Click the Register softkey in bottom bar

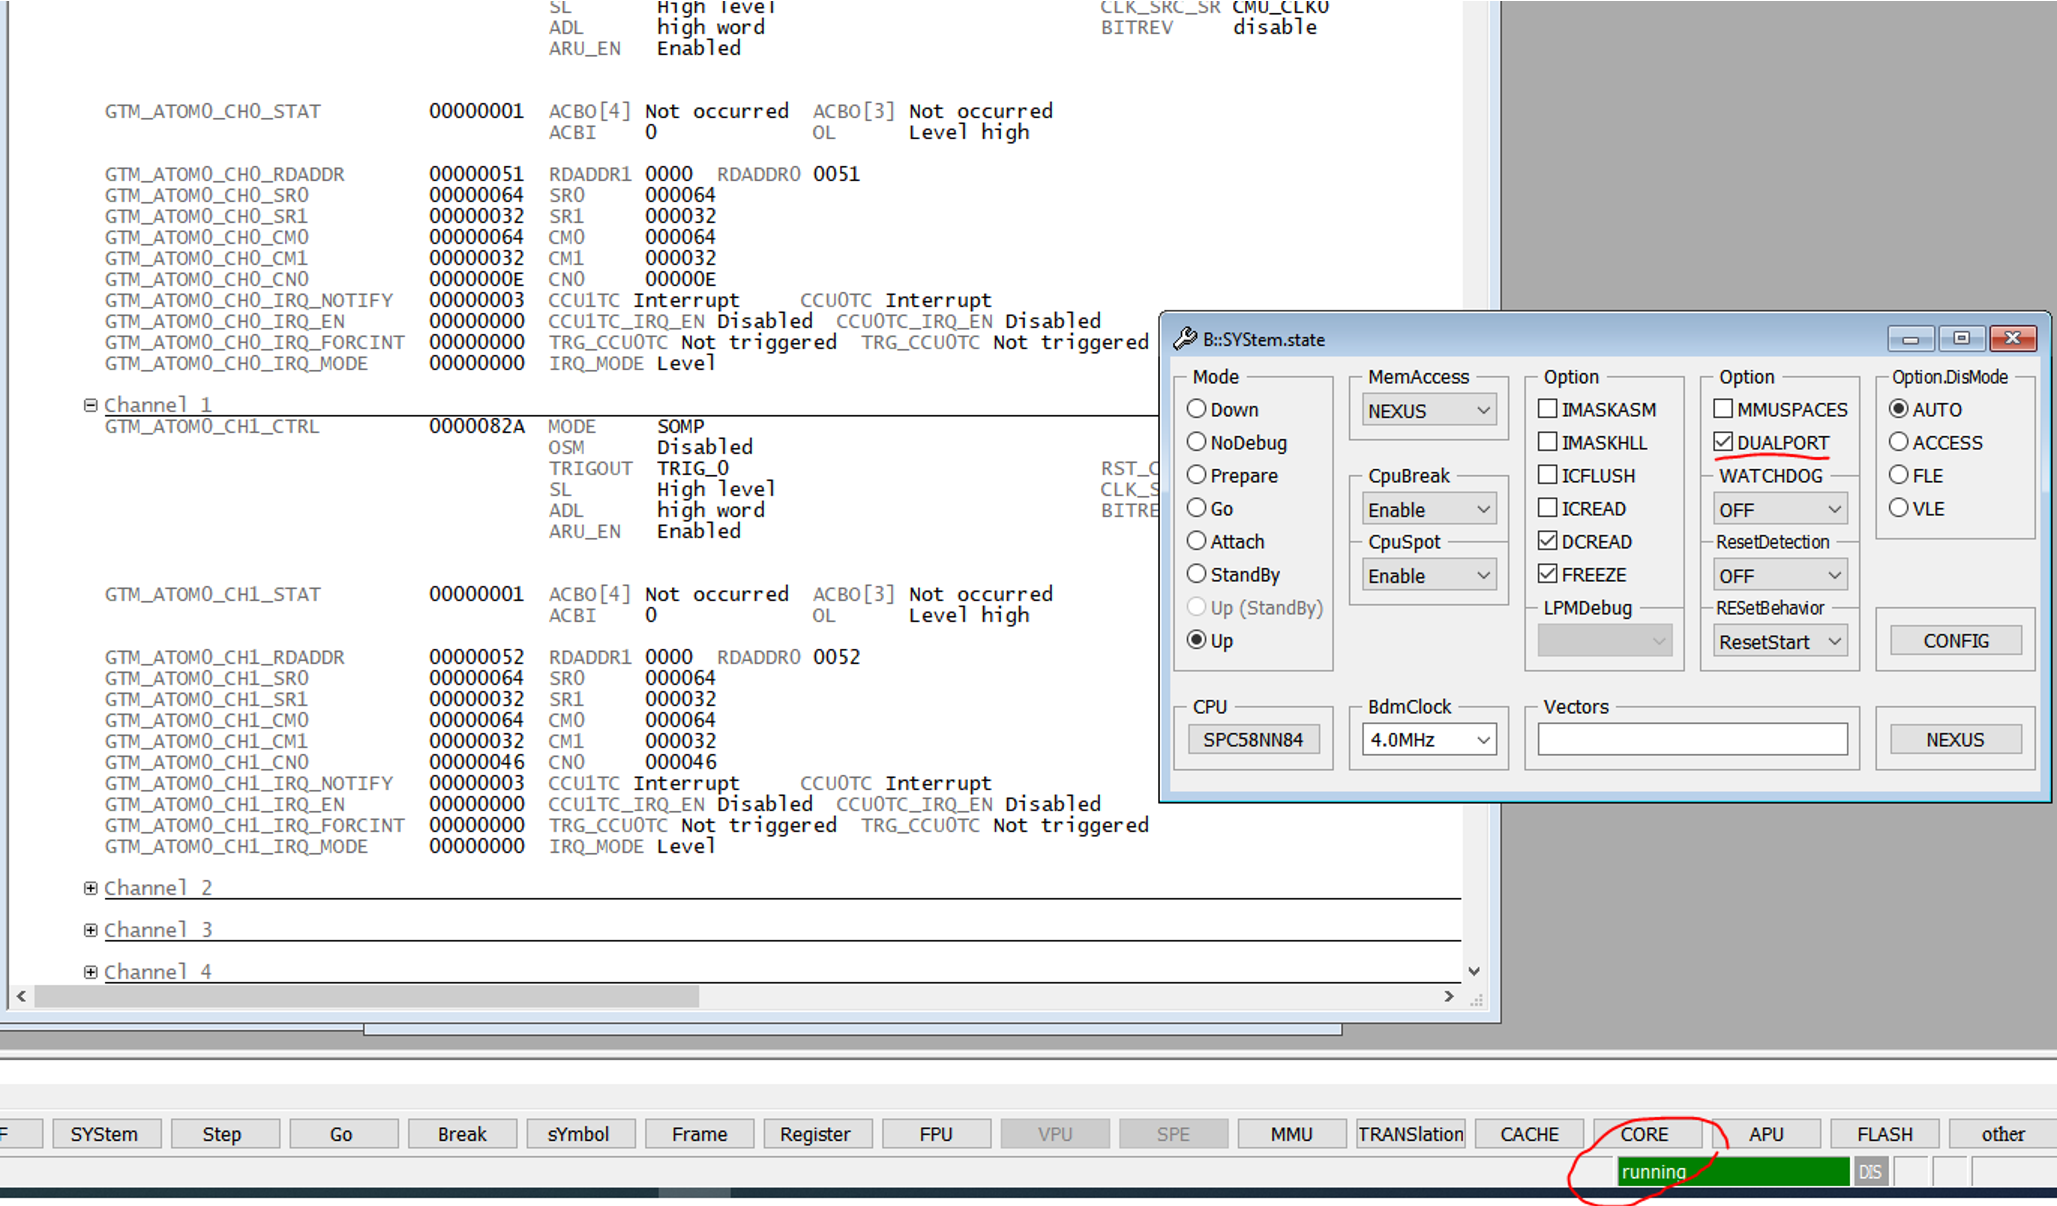(x=815, y=1134)
